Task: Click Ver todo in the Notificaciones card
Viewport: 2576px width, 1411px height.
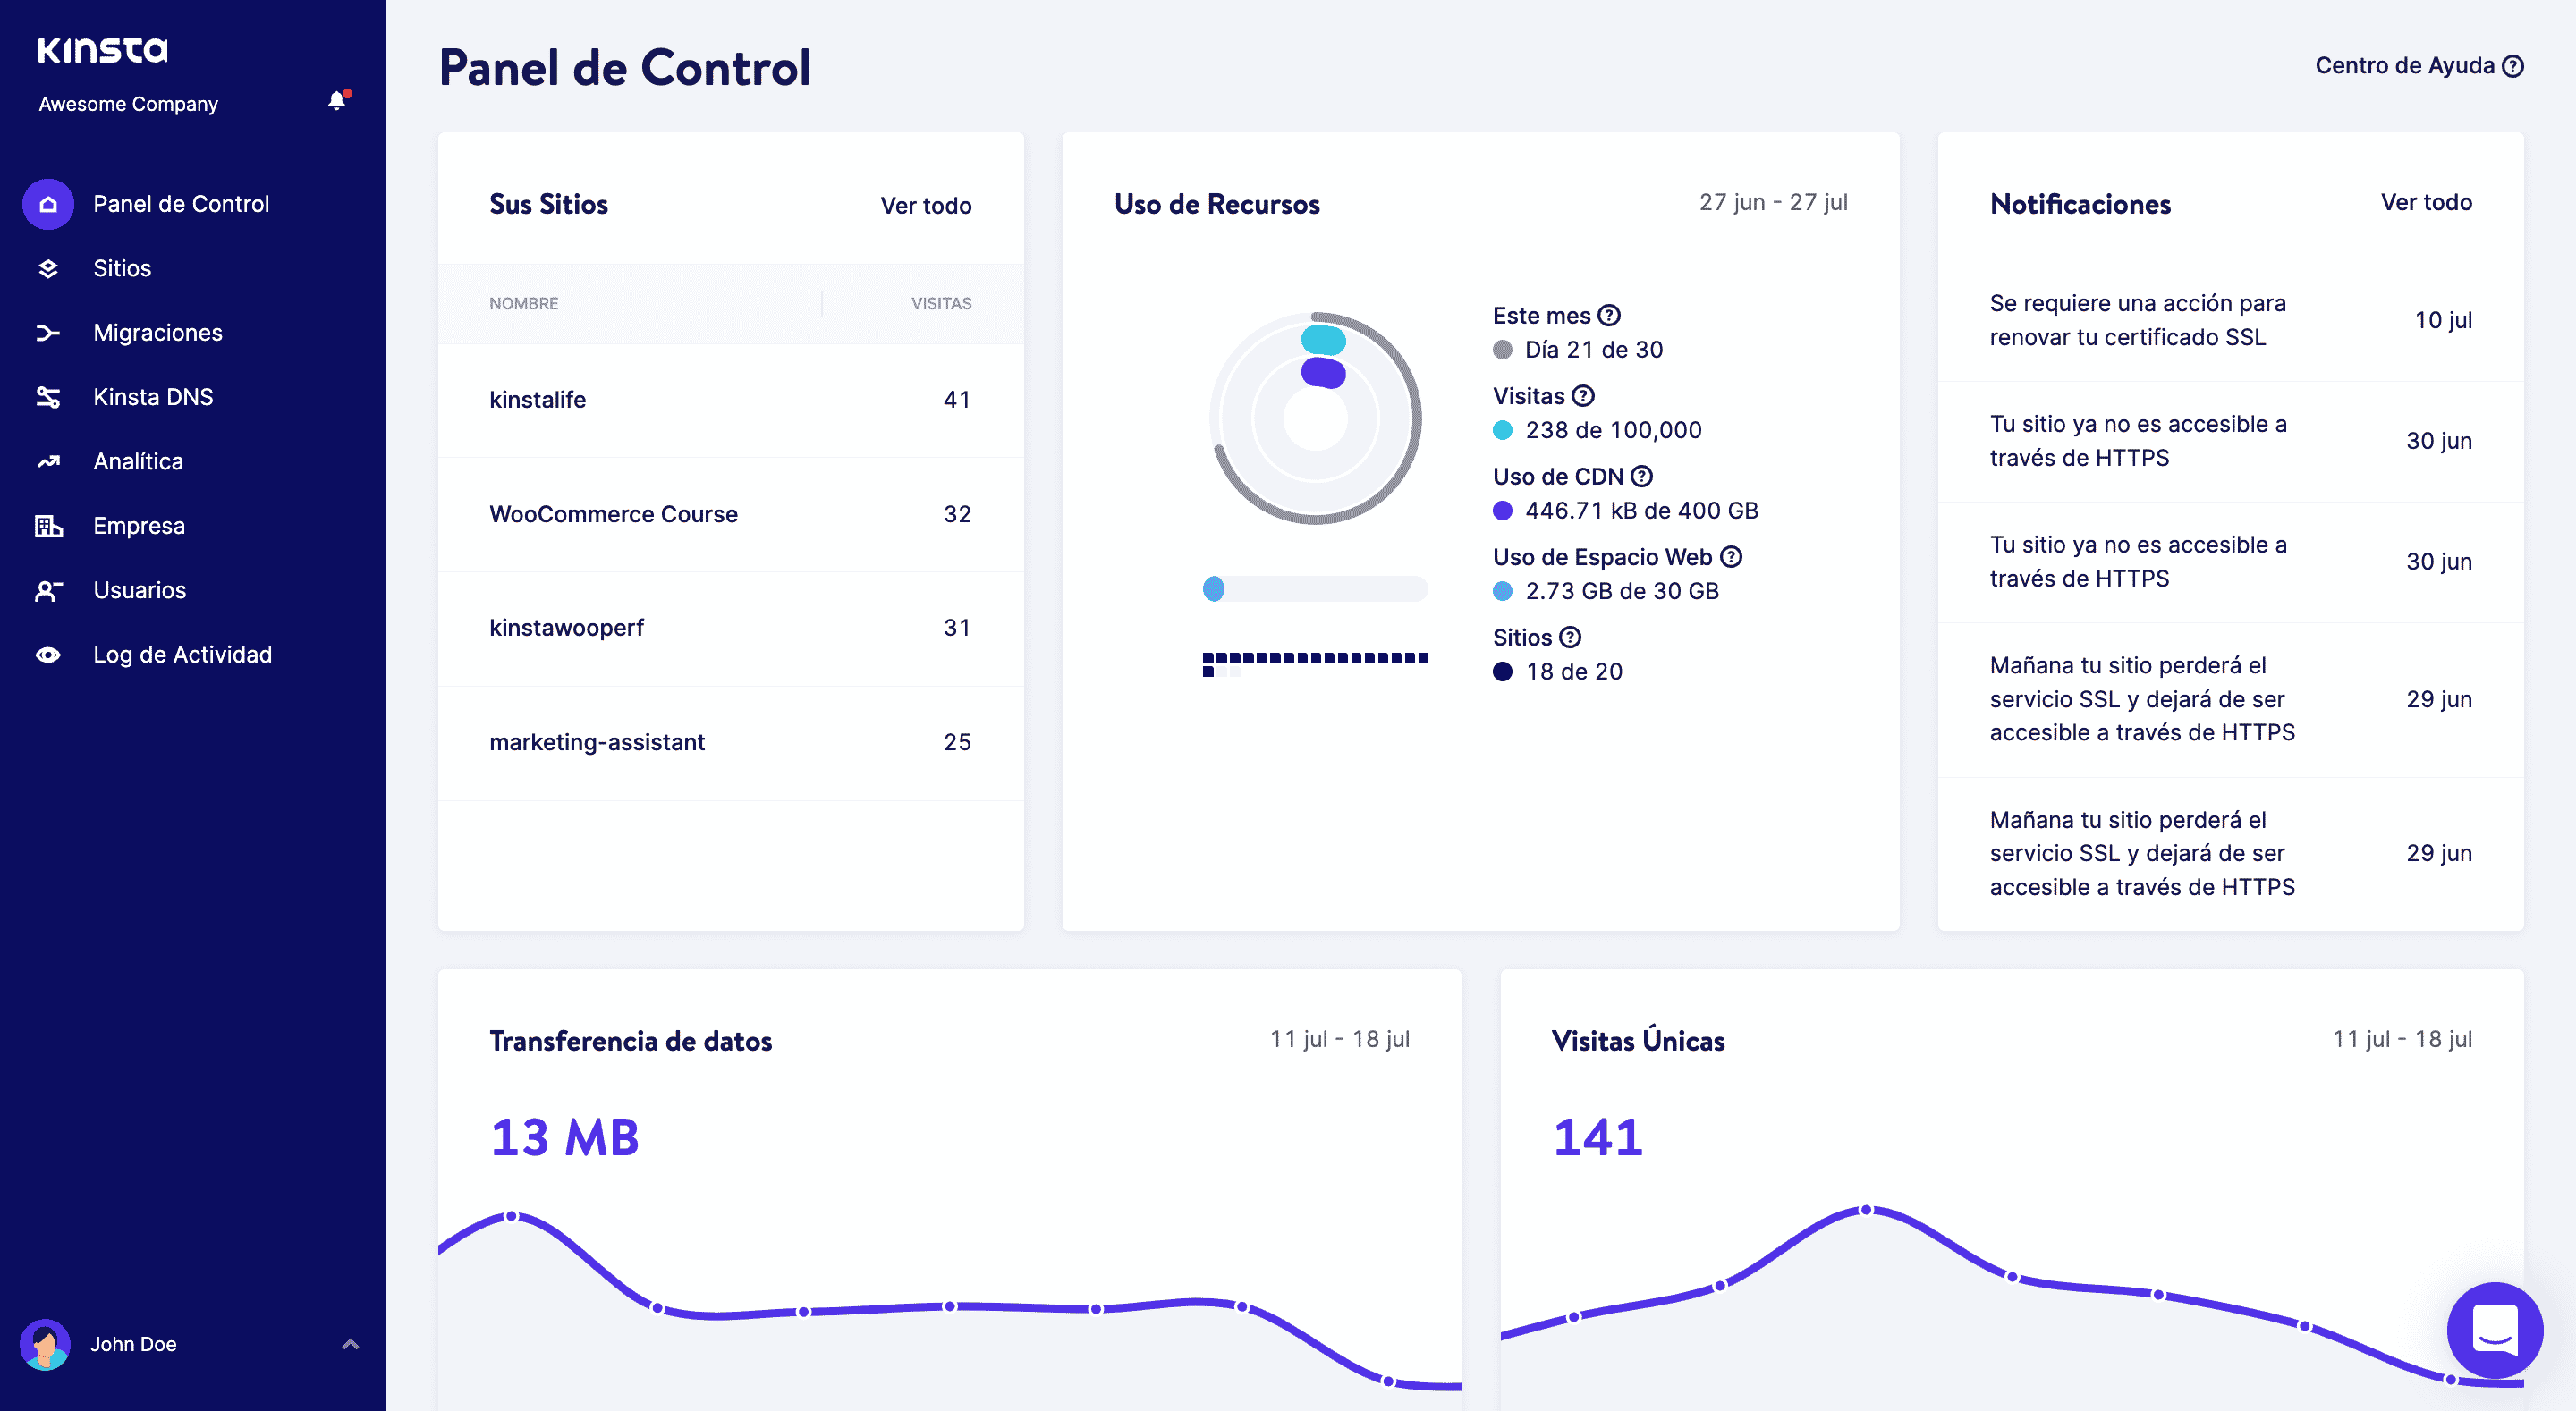Action: [x=2425, y=202]
